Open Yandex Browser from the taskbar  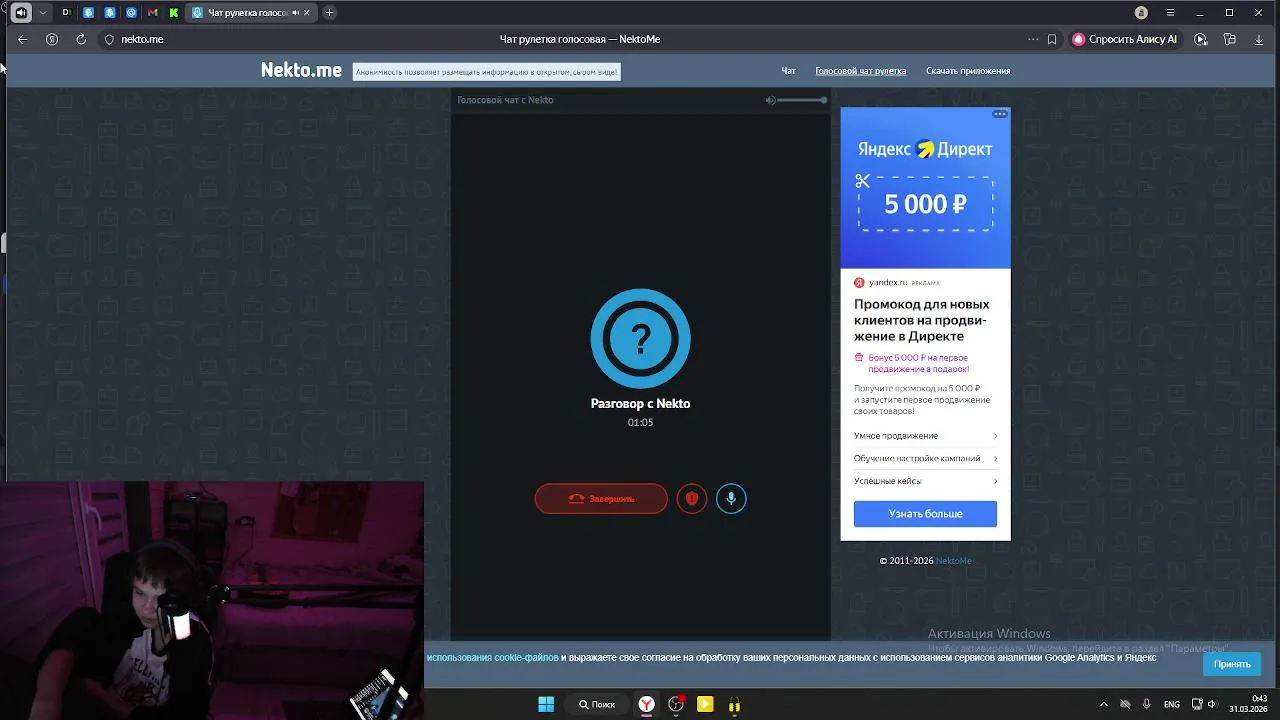tap(647, 704)
